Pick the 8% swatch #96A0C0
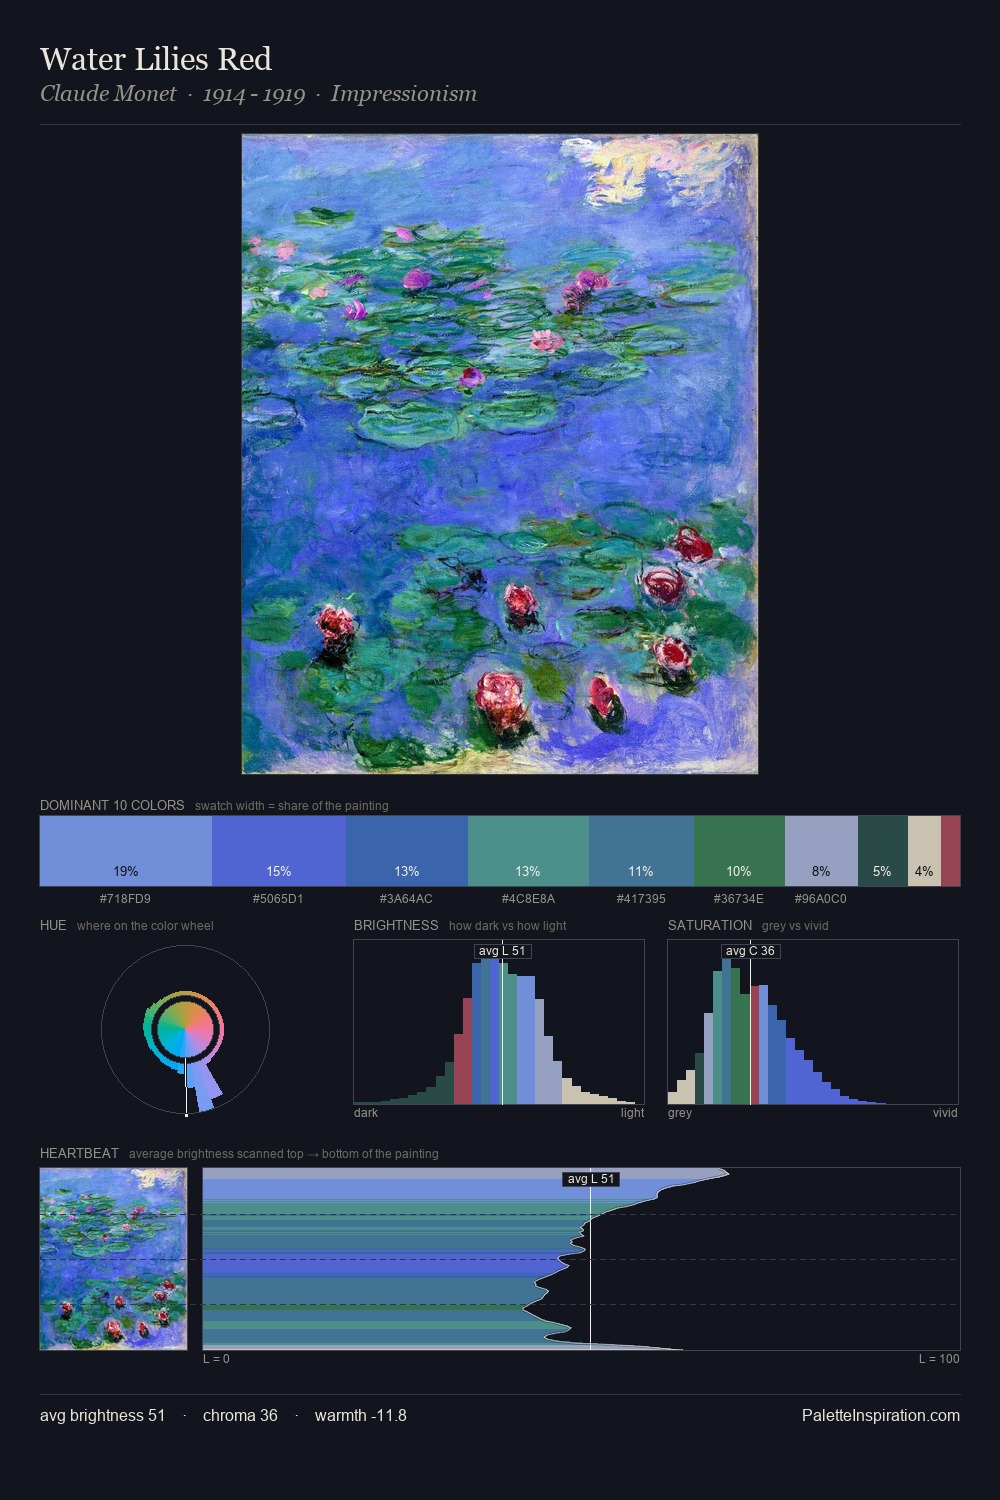 821,851
